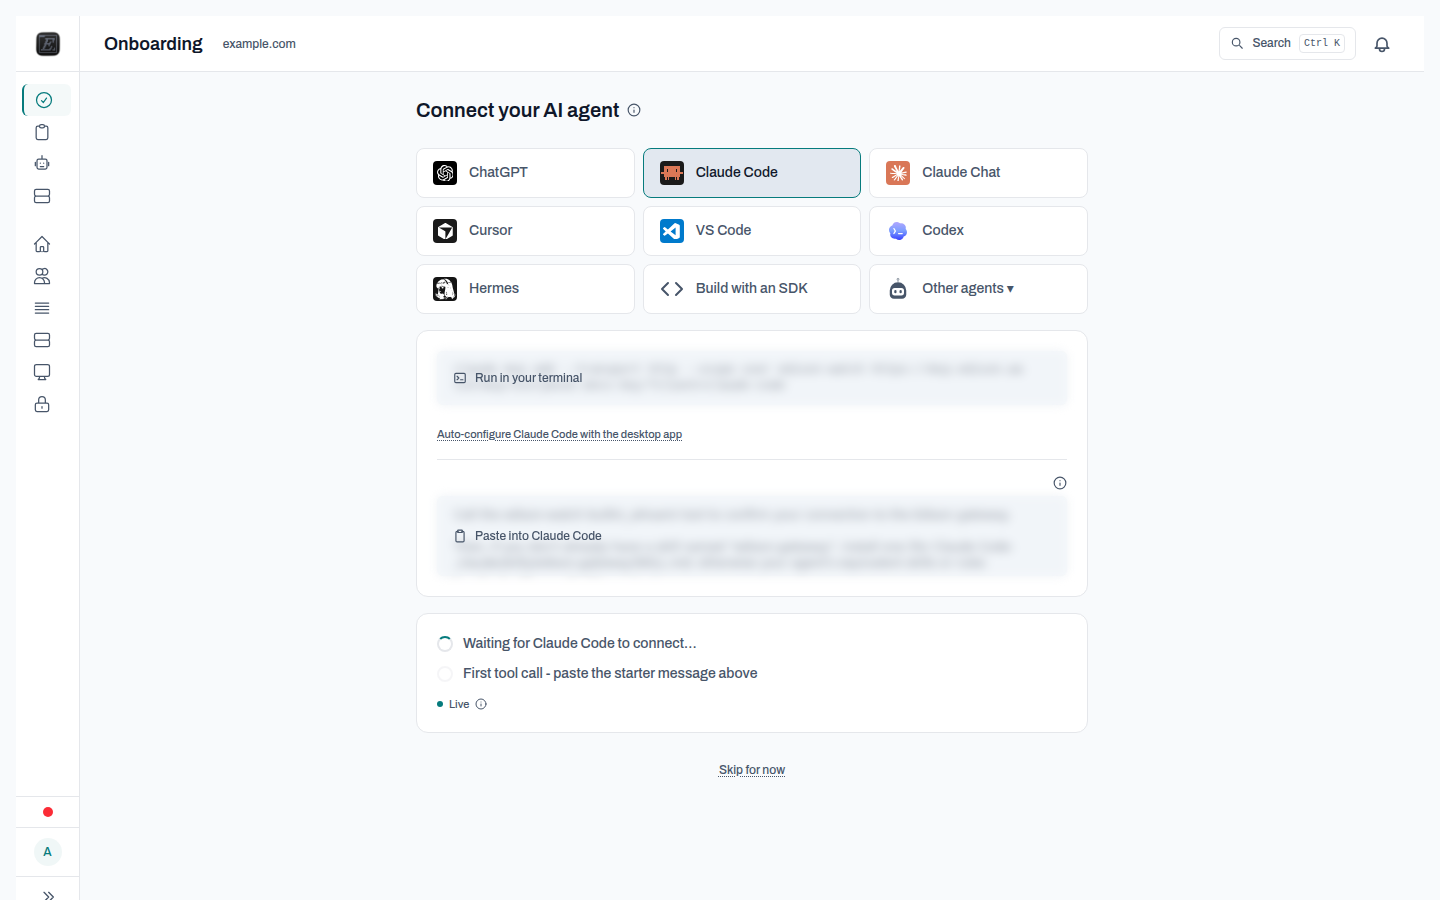Click 'Waiting for Claude Code to connect...' status

[579, 643]
